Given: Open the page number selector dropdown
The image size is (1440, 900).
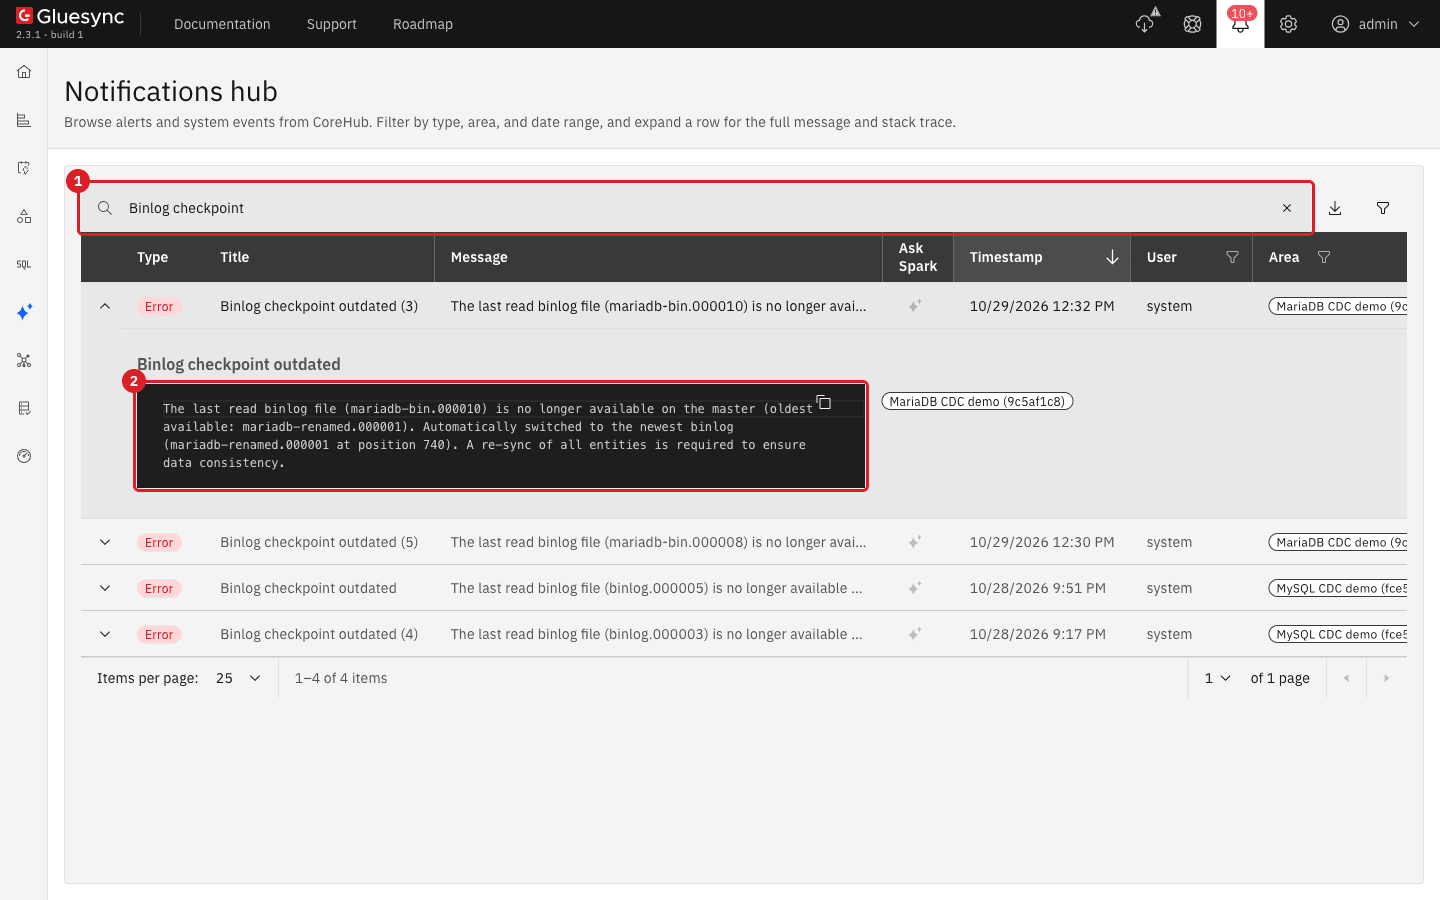Looking at the screenshot, I should 1217,678.
